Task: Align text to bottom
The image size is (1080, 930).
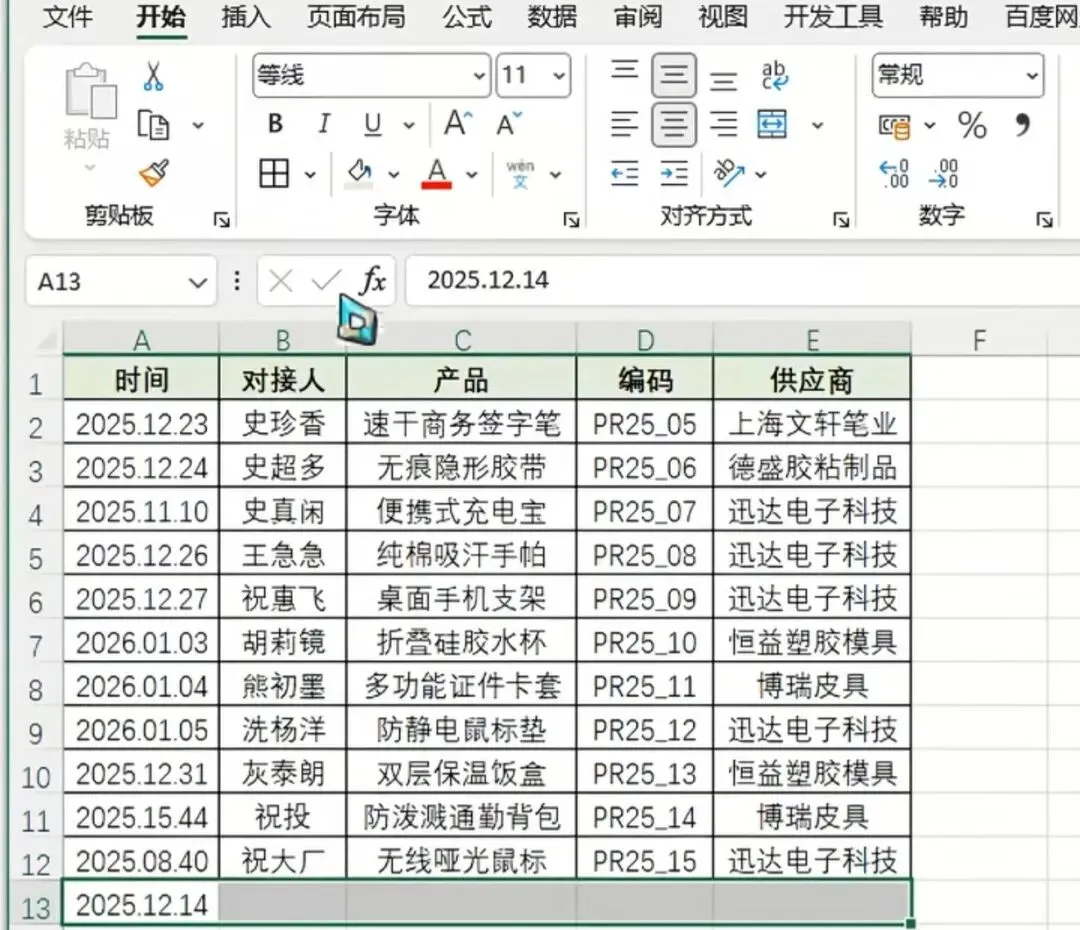Action: (x=723, y=81)
